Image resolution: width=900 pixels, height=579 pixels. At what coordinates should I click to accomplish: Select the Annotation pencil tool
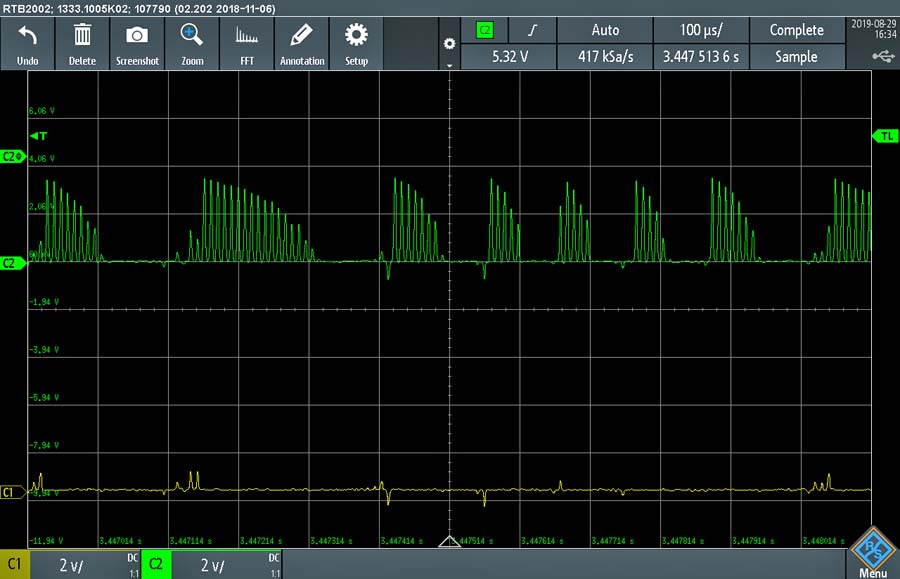[x=302, y=36]
